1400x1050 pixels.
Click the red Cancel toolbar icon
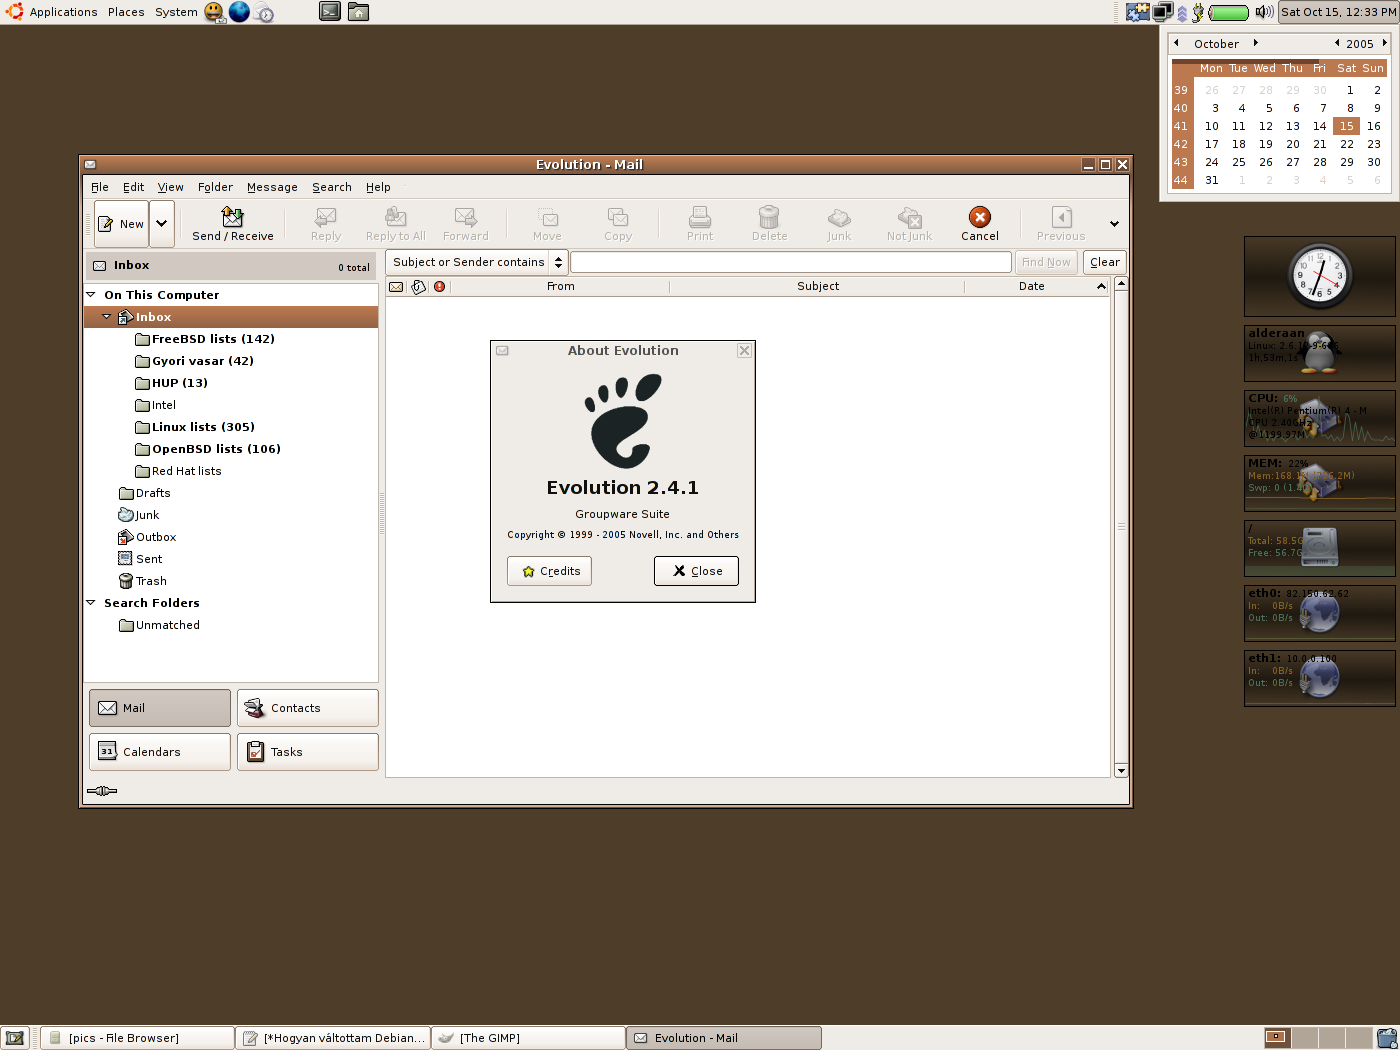[980, 217]
